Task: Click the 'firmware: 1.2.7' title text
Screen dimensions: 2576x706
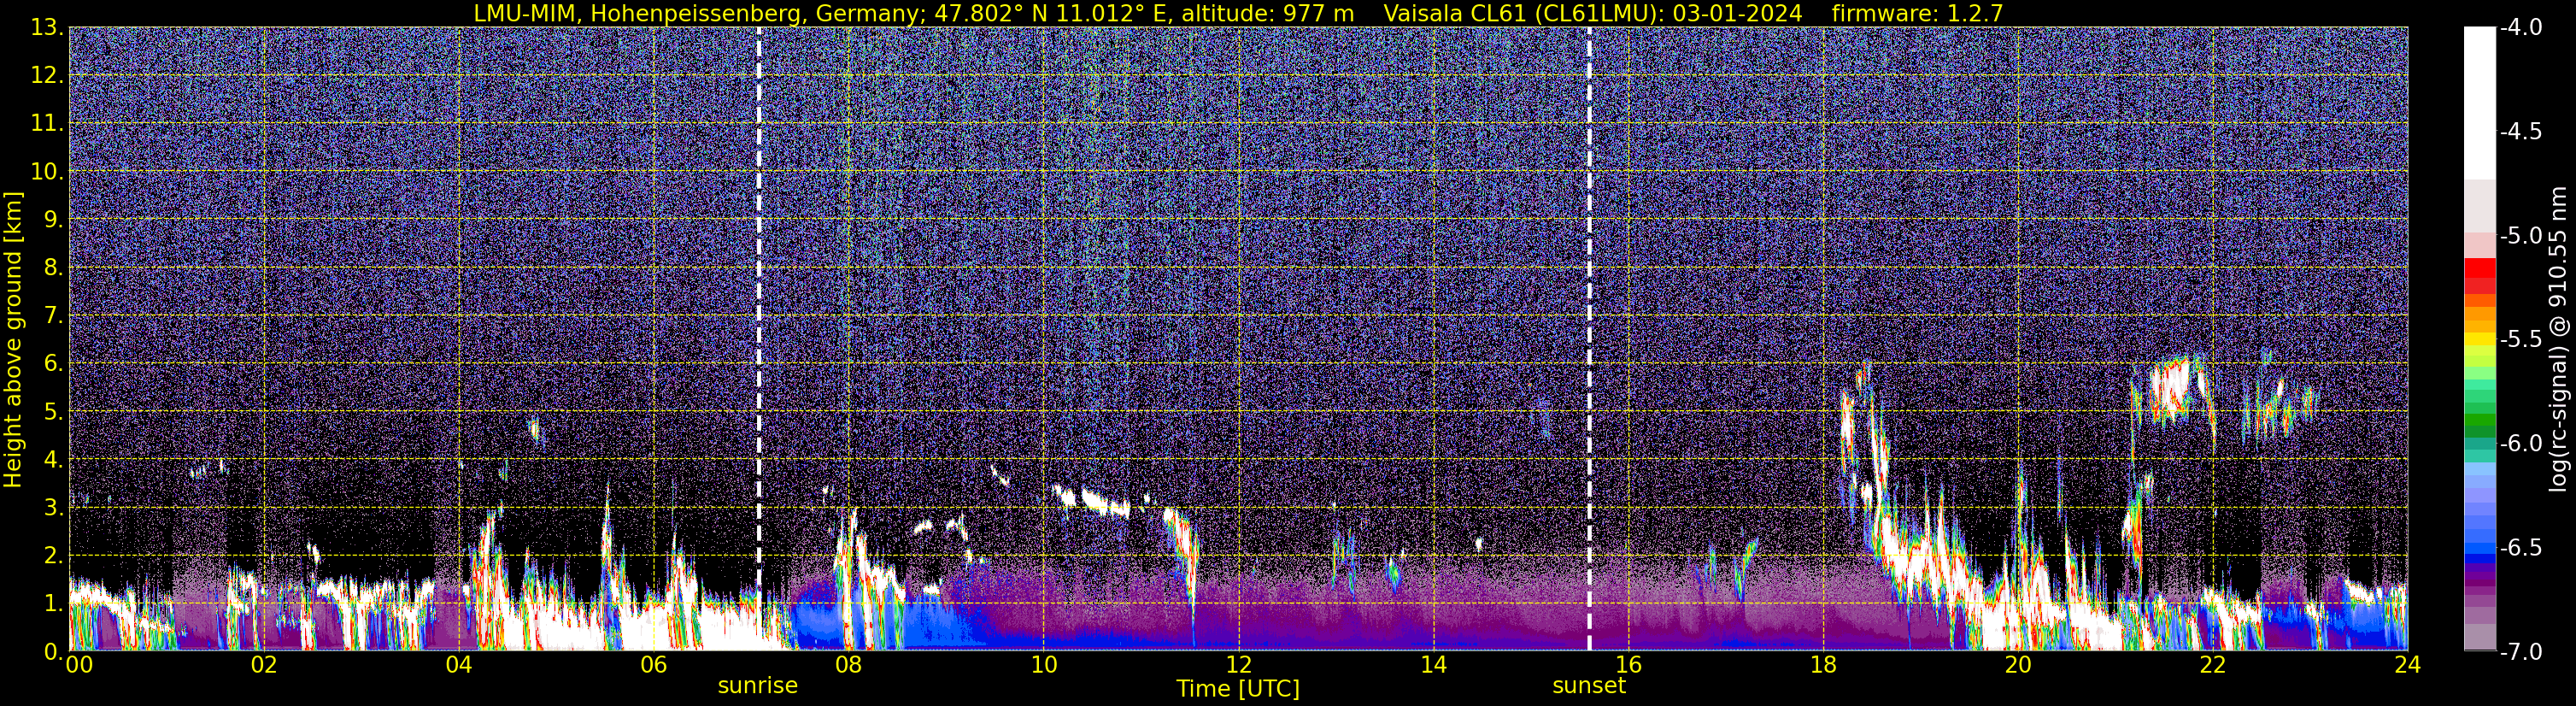Action: tap(1917, 13)
